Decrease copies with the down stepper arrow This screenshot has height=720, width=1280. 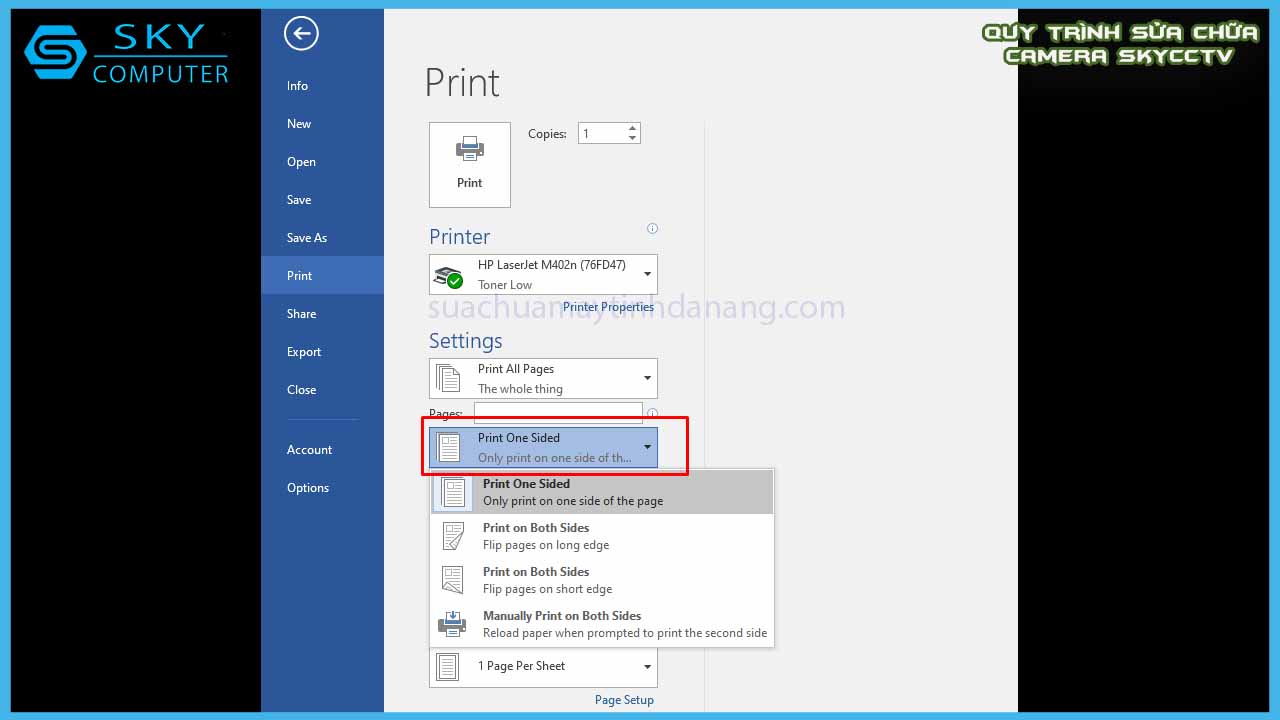click(x=632, y=139)
